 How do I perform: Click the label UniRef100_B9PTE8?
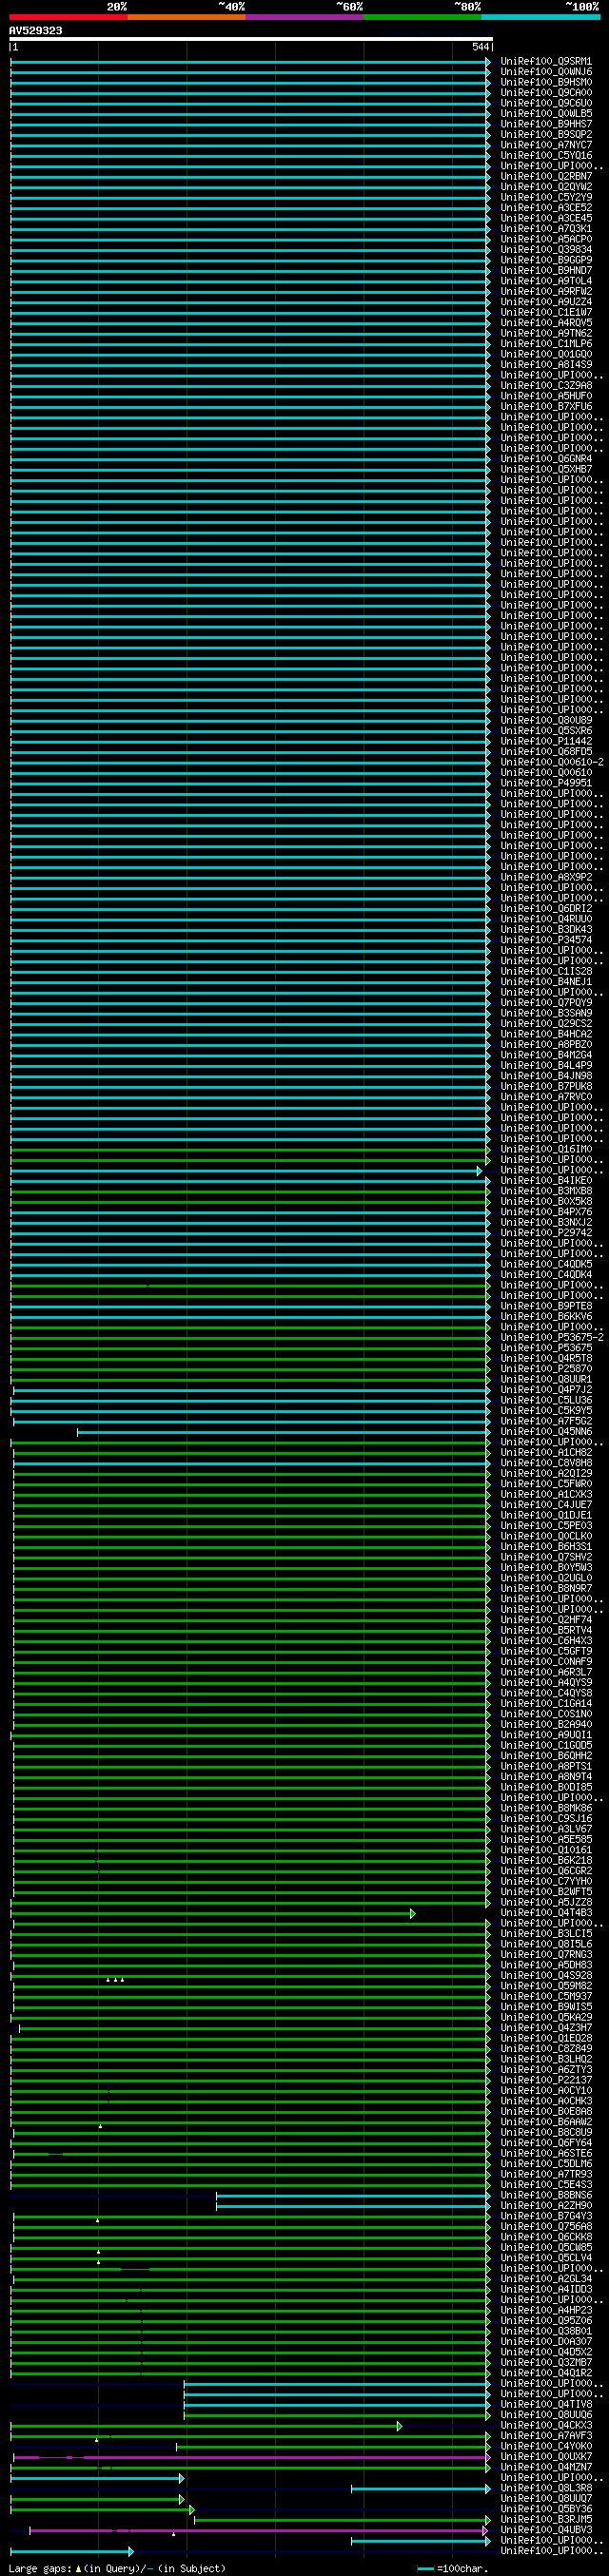pyautogui.click(x=546, y=1306)
